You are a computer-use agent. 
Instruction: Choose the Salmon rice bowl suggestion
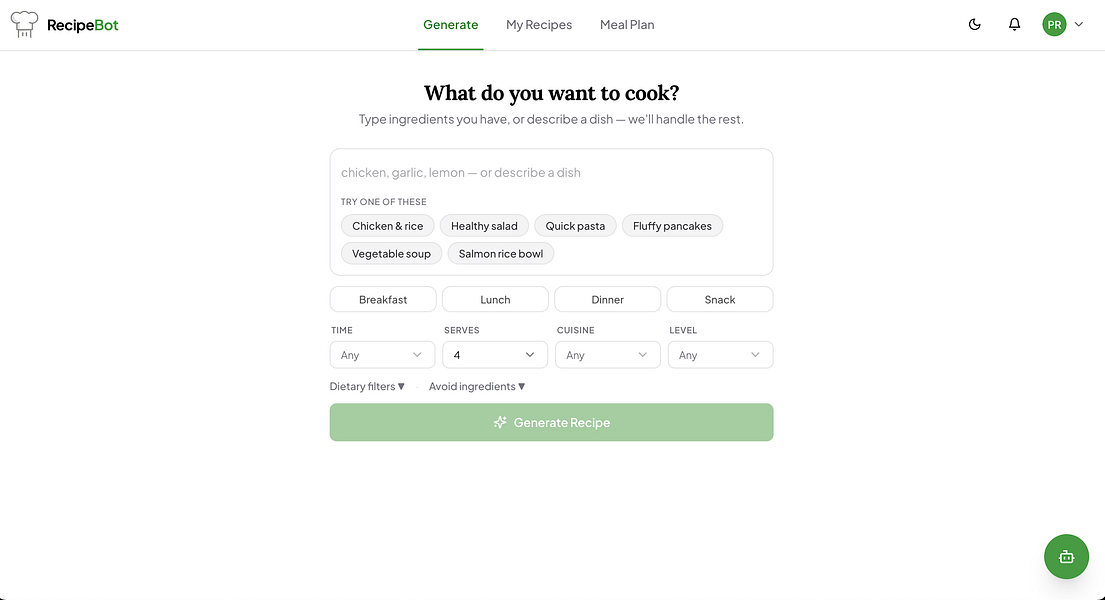(501, 254)
